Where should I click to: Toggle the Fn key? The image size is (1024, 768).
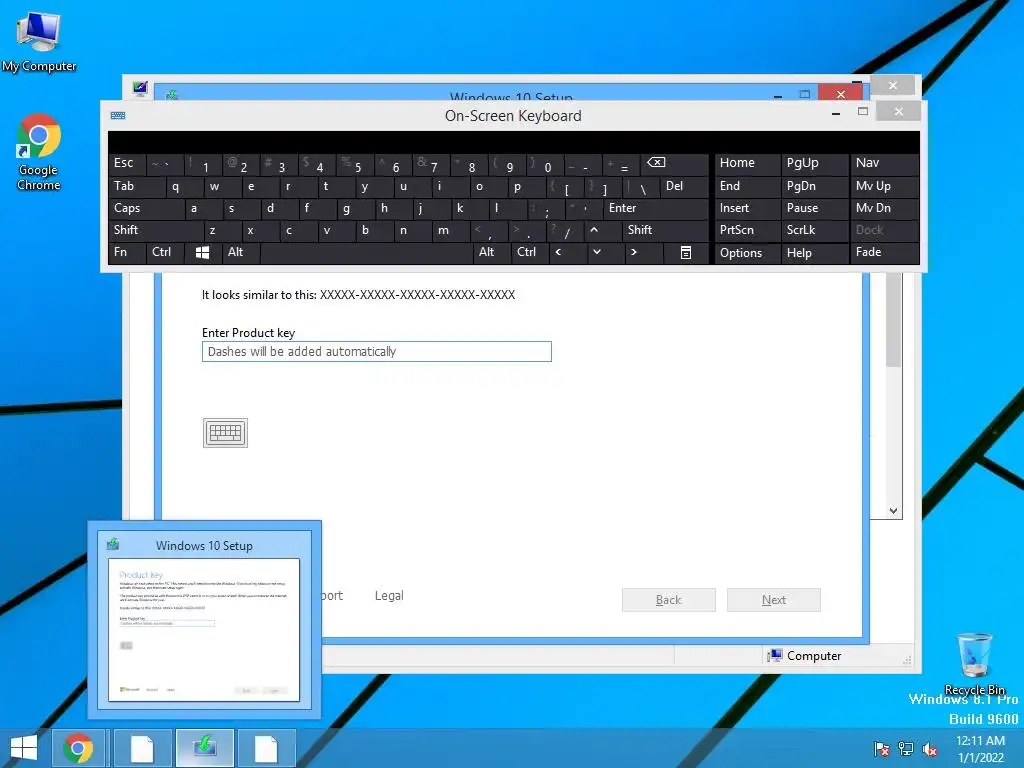127,253
